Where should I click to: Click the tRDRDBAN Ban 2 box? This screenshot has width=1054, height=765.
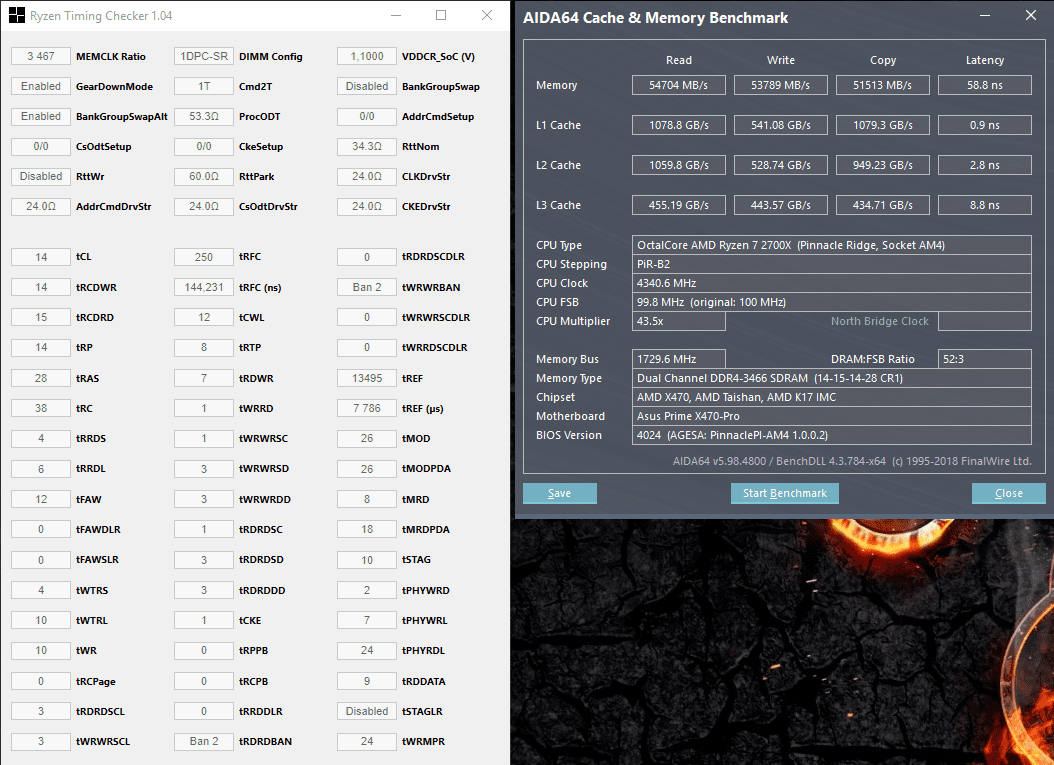(x=204, y=741)
